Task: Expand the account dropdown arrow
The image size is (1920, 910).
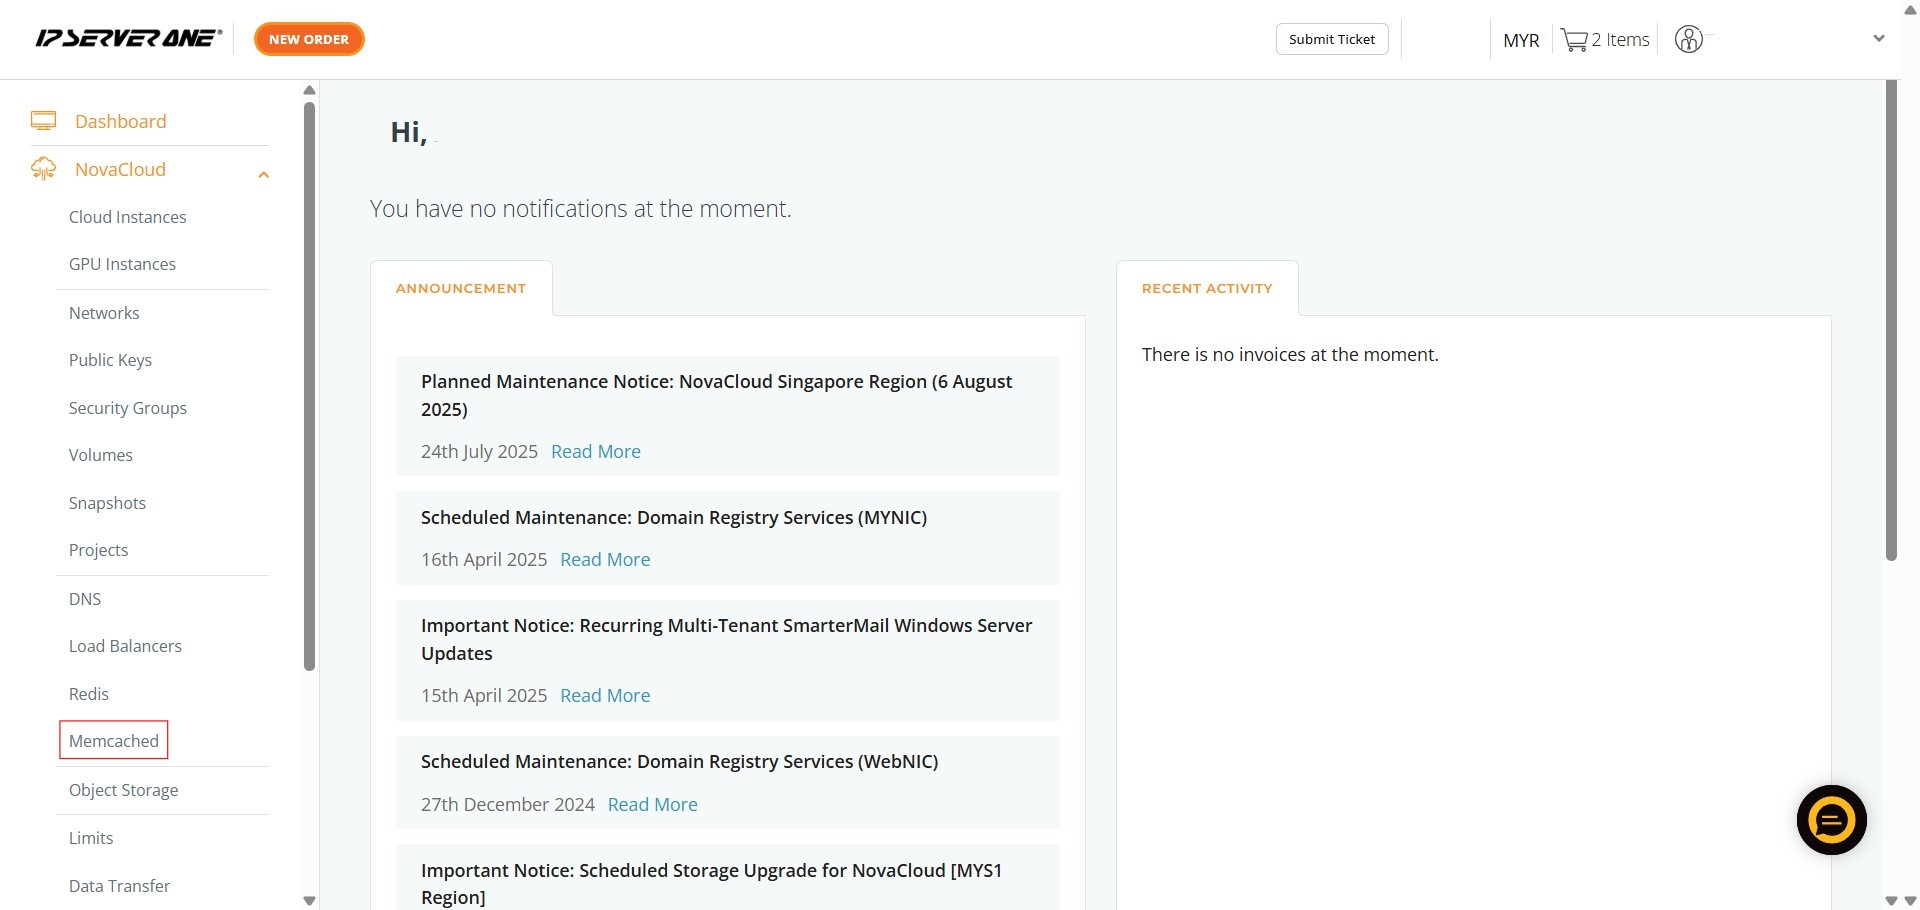Action: (x=1878, y=39)
